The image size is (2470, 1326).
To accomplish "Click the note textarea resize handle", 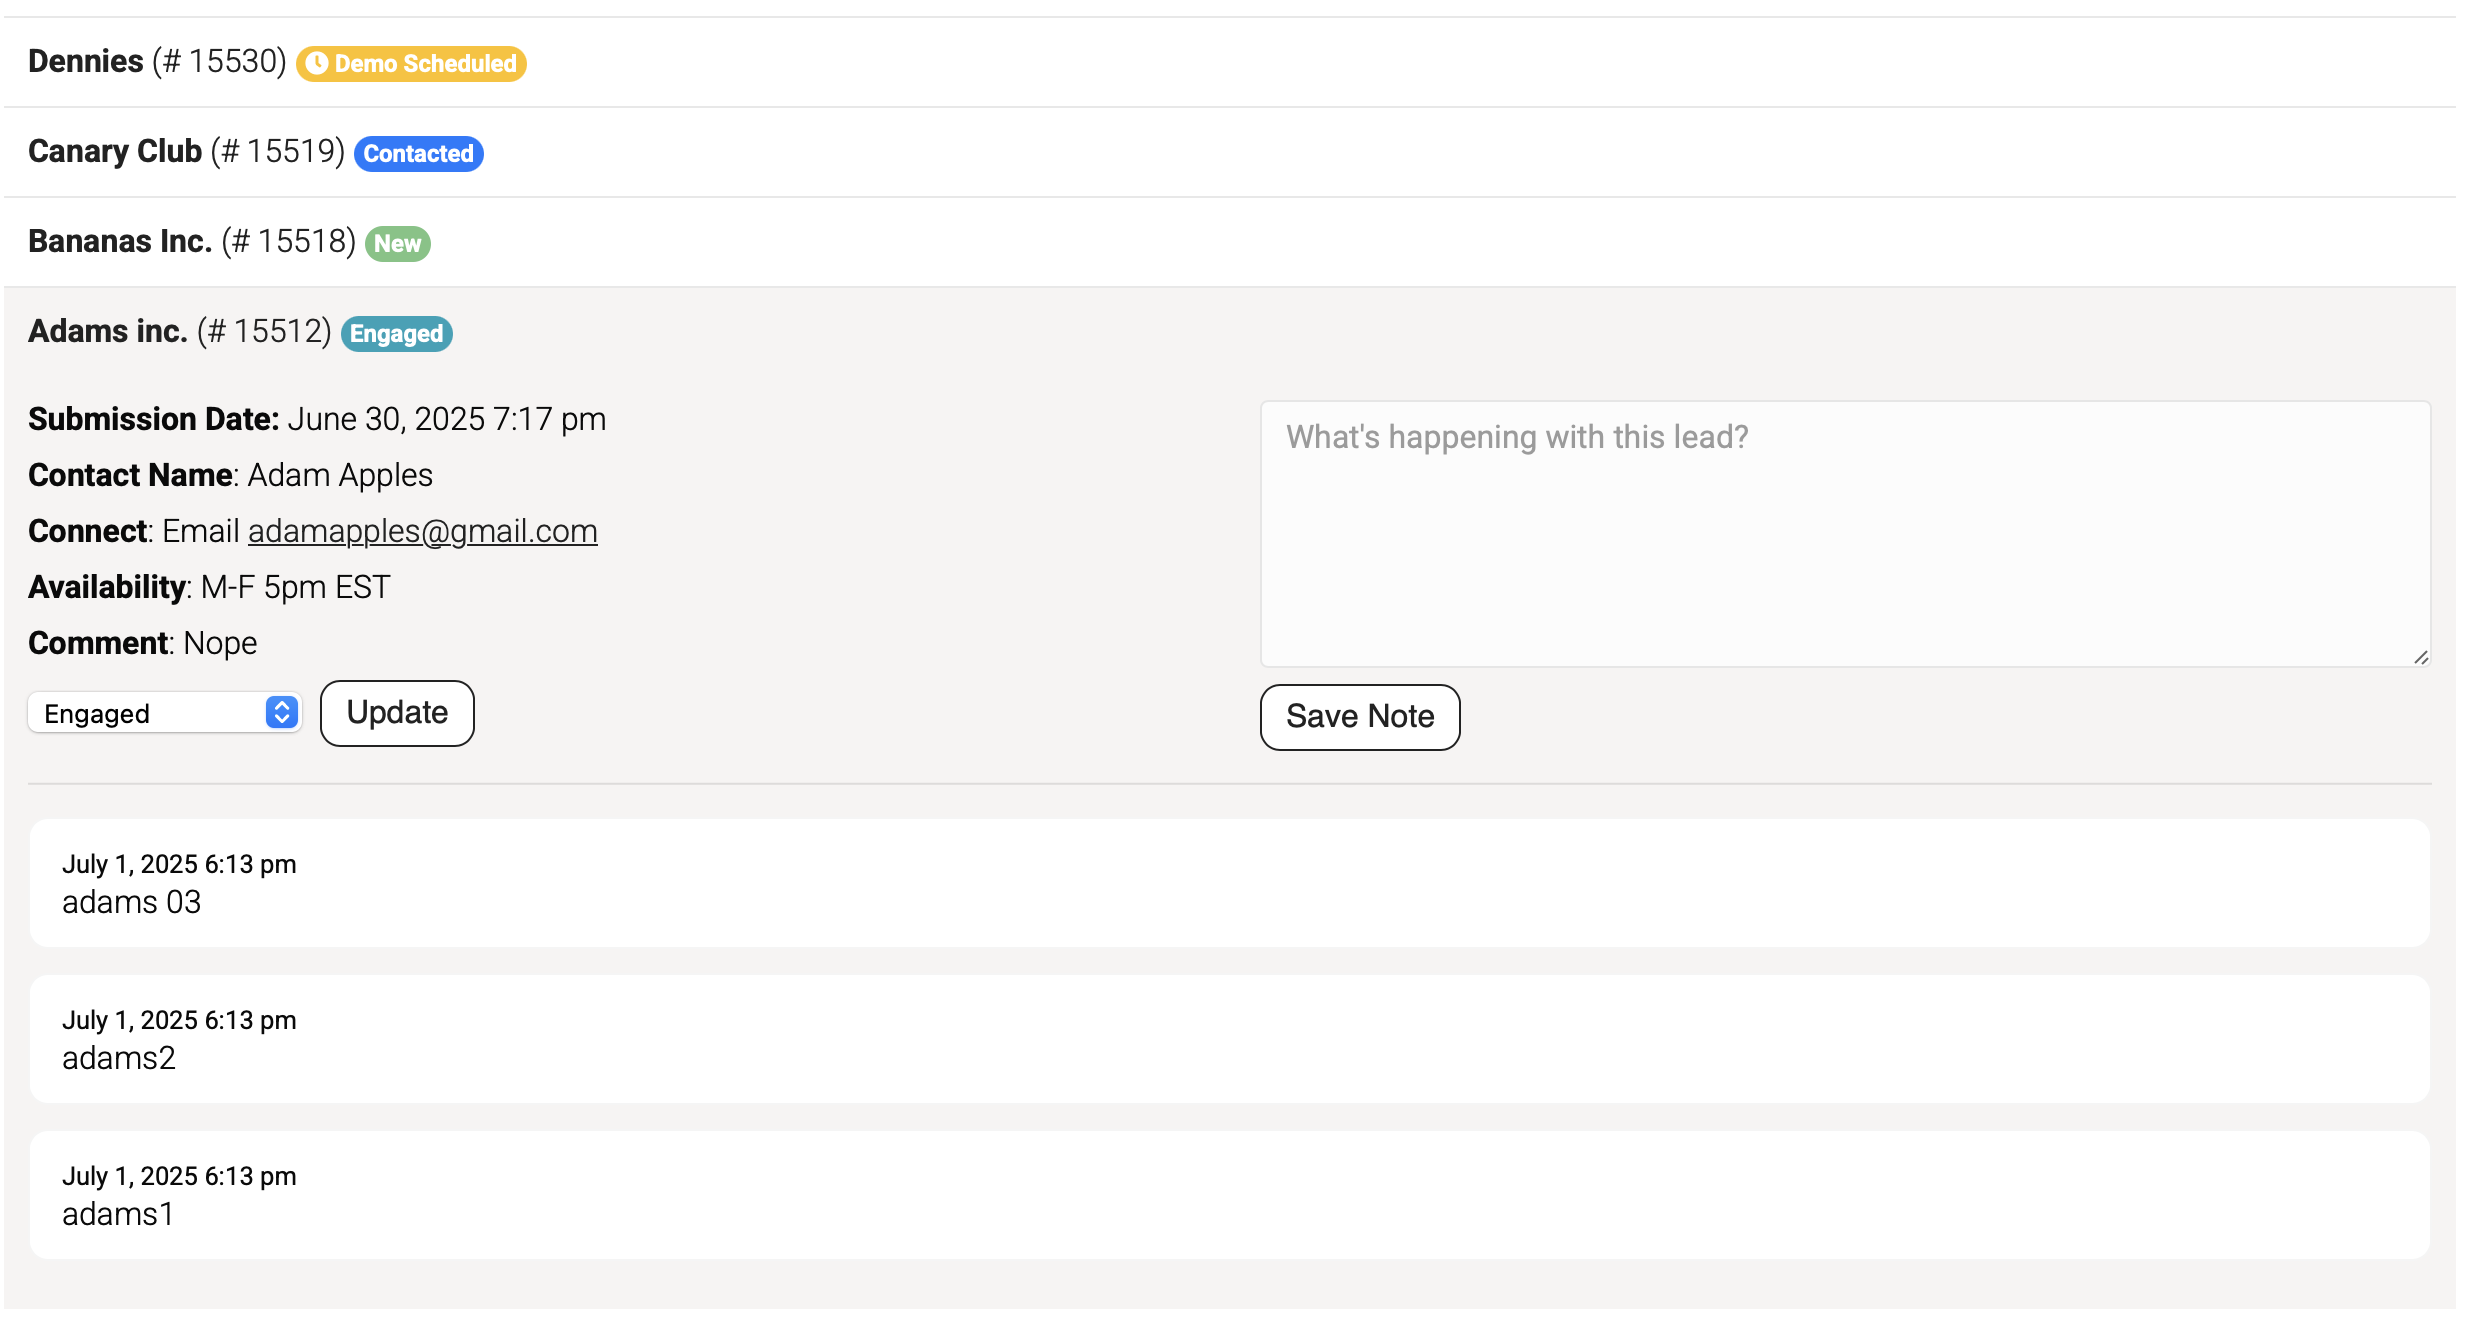I will 2421,657.
